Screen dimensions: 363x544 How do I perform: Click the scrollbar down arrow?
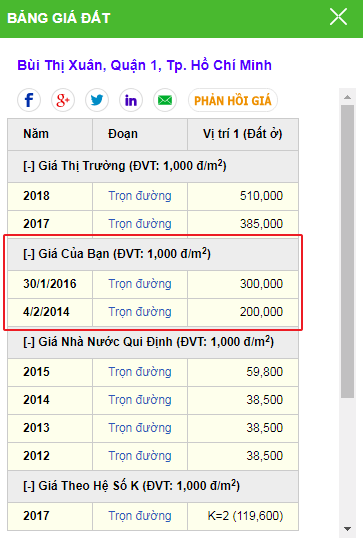[347, 529]
